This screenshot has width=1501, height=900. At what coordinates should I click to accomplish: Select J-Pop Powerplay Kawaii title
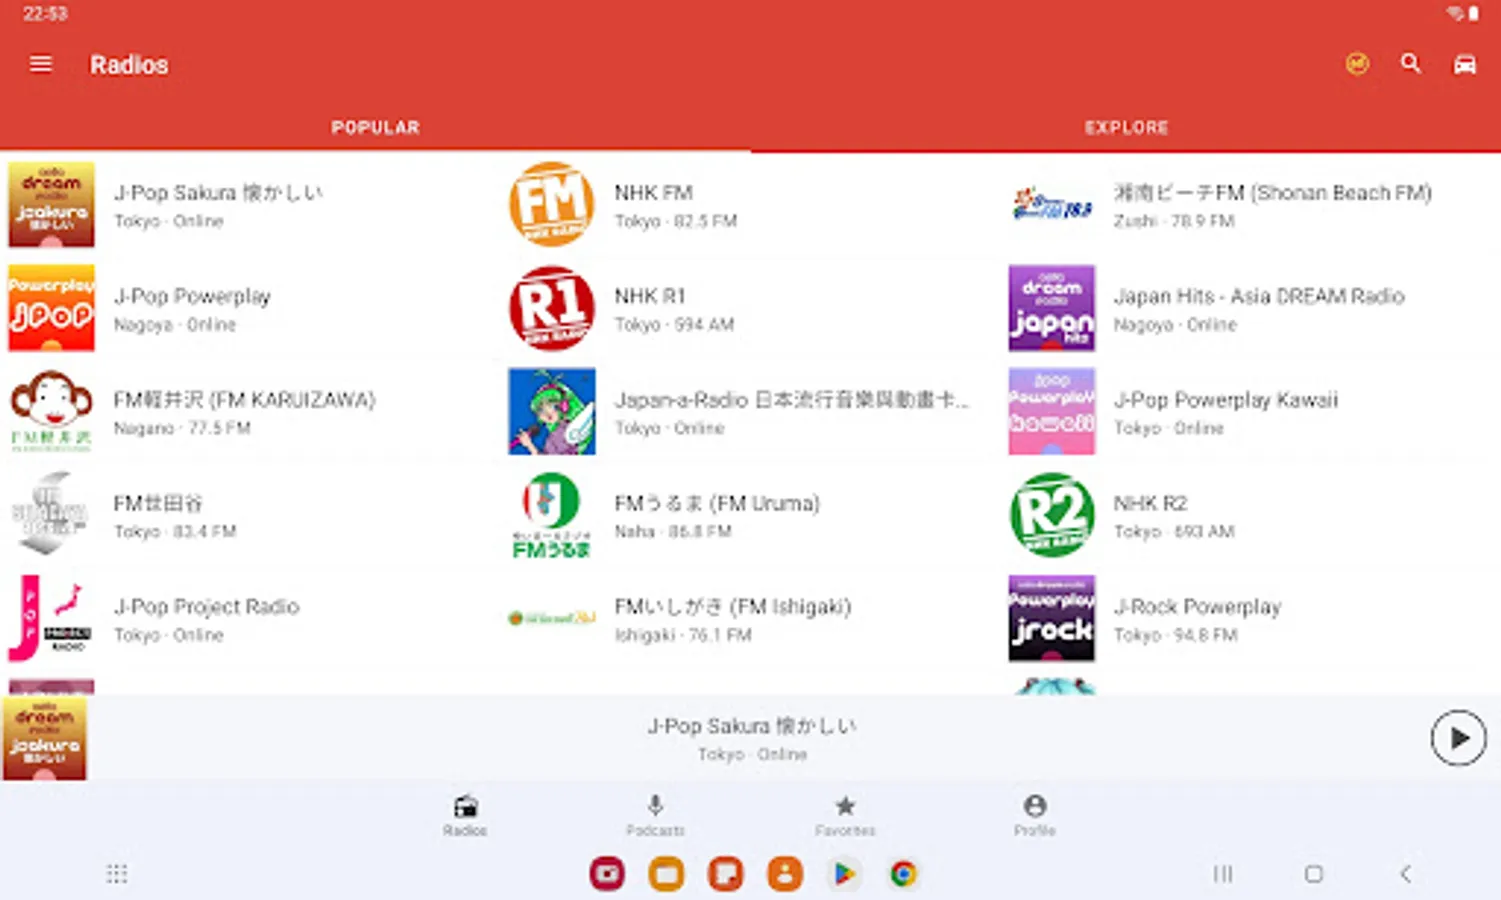tap(1226, 400)
